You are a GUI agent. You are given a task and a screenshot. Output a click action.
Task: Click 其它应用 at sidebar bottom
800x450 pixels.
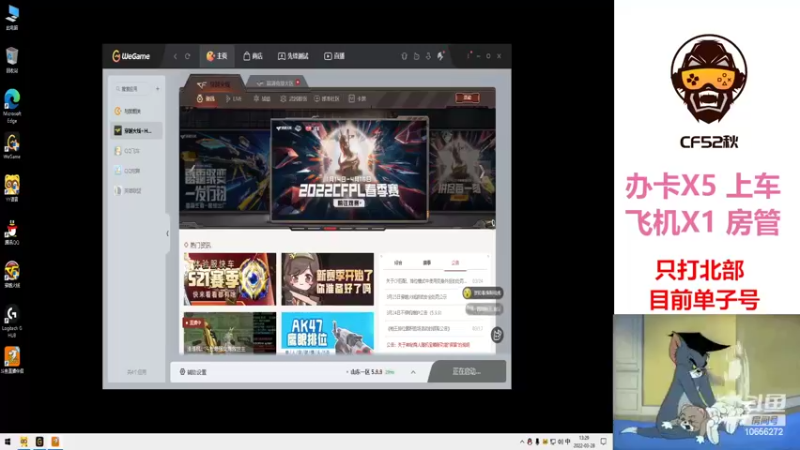pyautogui.click(x=137, y=372)
